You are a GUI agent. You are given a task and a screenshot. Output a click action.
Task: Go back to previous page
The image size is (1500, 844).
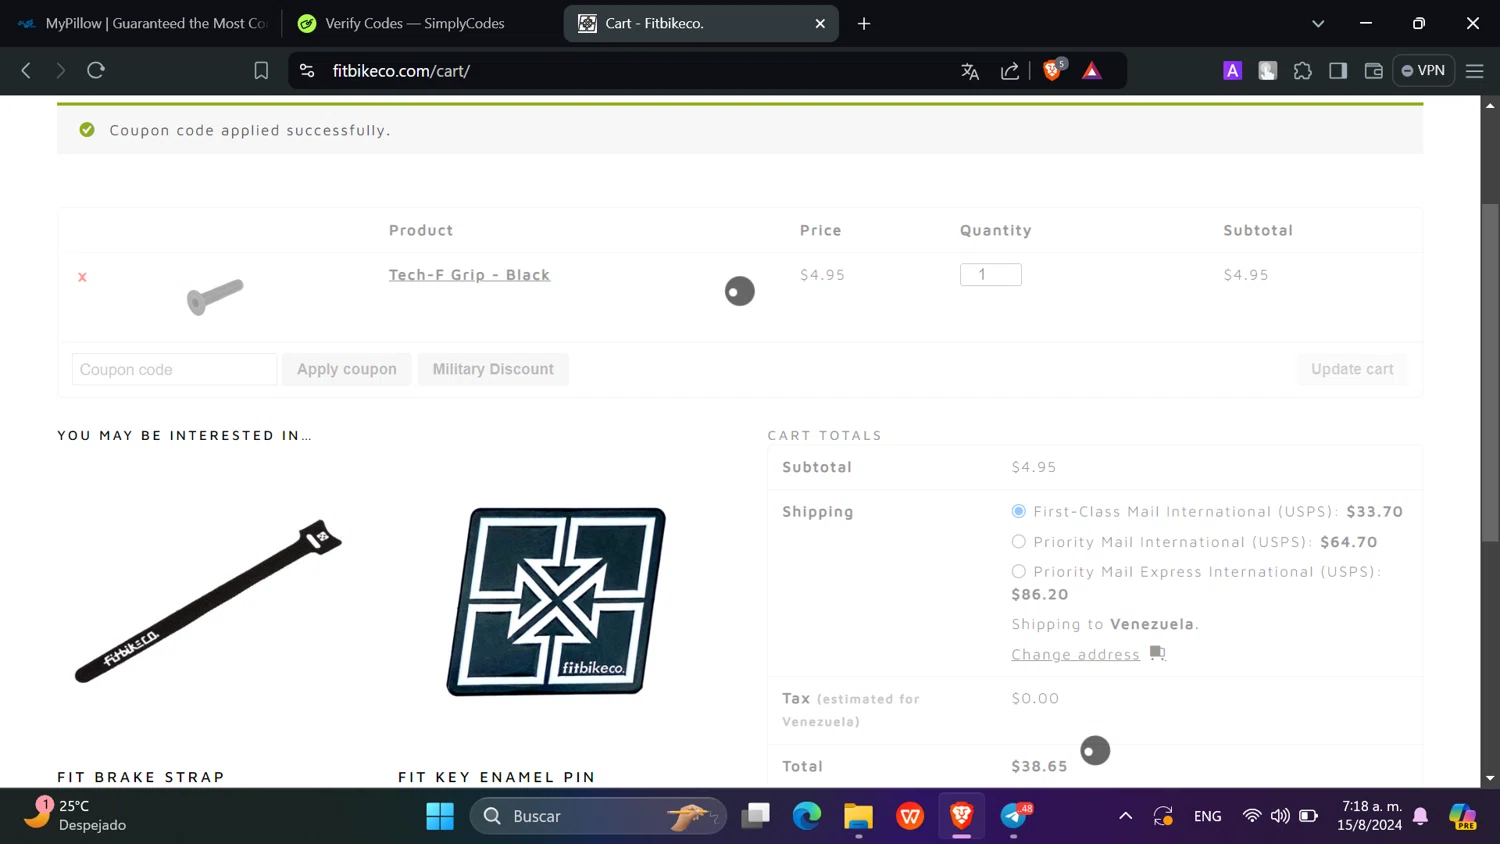[26, 70]
